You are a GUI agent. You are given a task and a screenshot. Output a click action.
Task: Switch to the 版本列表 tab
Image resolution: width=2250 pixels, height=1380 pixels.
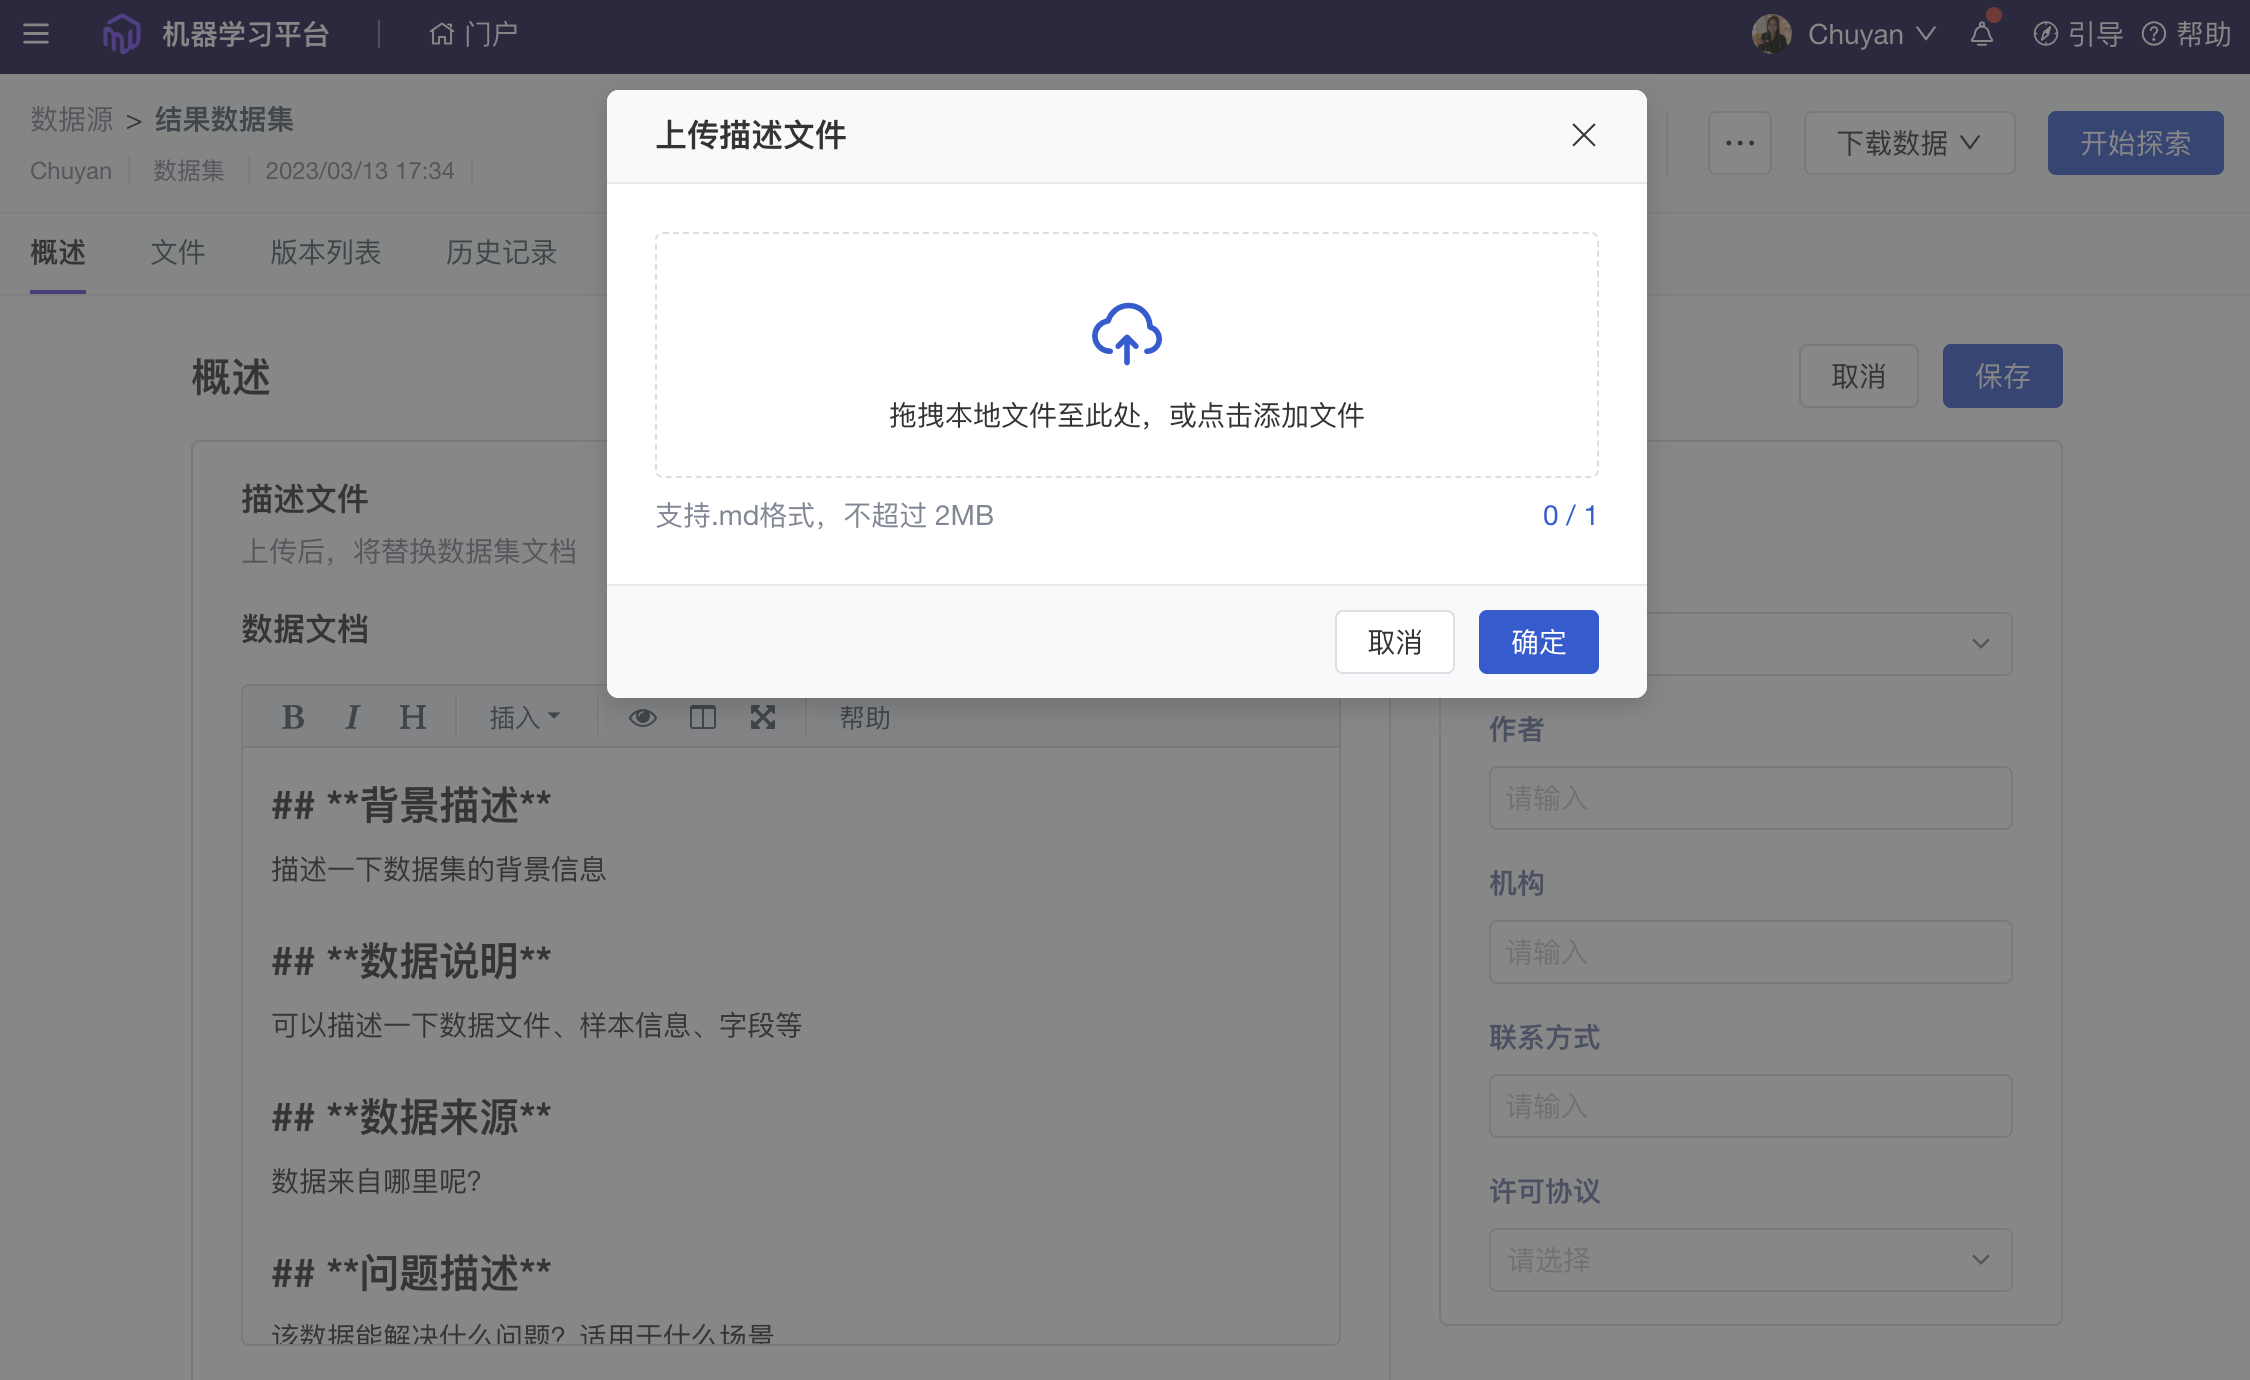click(x=325, y=252)
